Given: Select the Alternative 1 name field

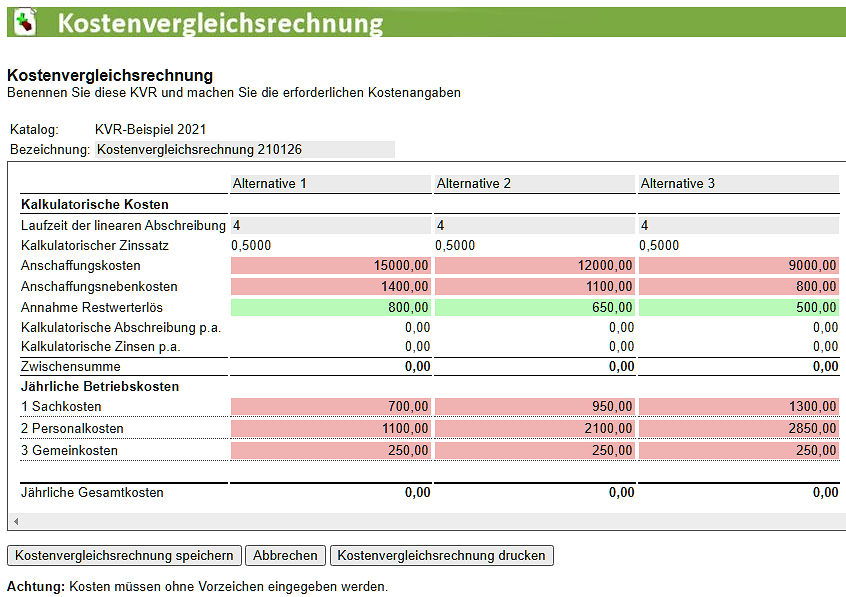Looking at the screenshot, I should (x=331, y=184).
